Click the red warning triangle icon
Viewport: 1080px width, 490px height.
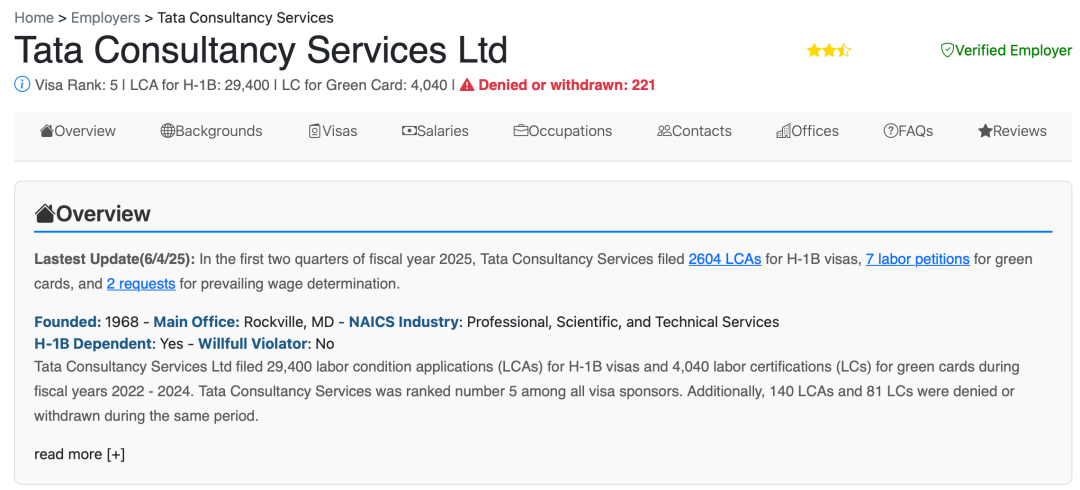467,85
